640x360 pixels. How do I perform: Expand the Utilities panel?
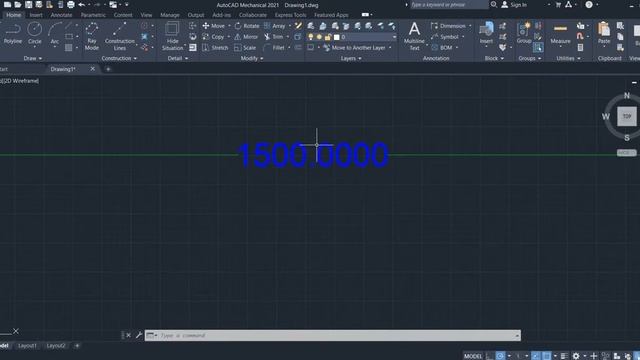click(568, 58)
